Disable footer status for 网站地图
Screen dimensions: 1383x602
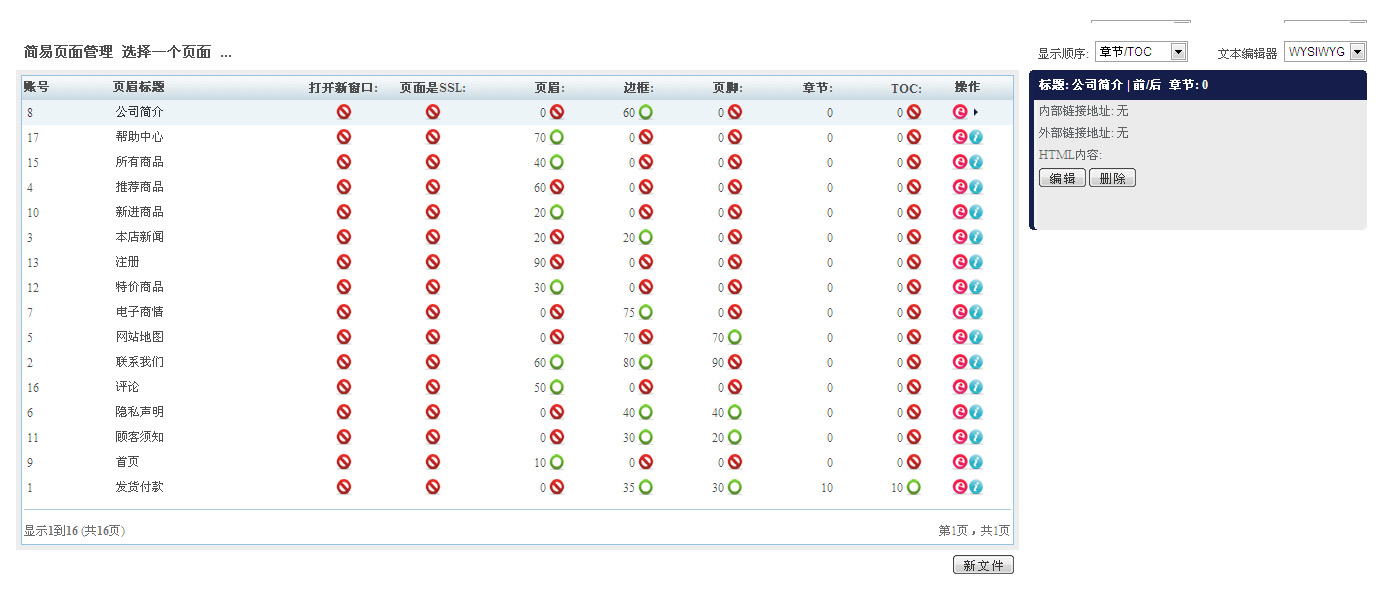coord(735,337)
